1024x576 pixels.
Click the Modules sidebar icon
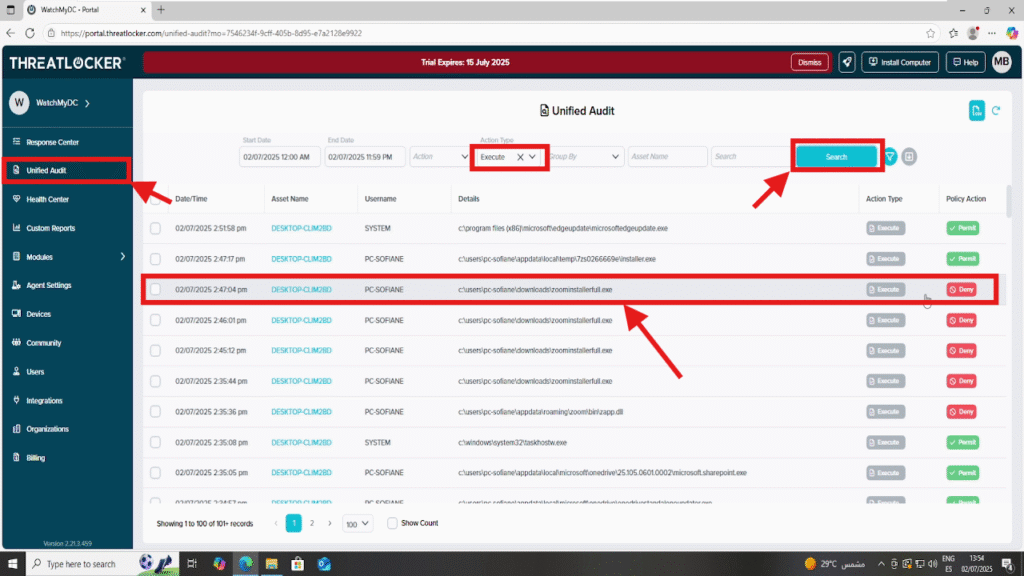pos(16,257)
